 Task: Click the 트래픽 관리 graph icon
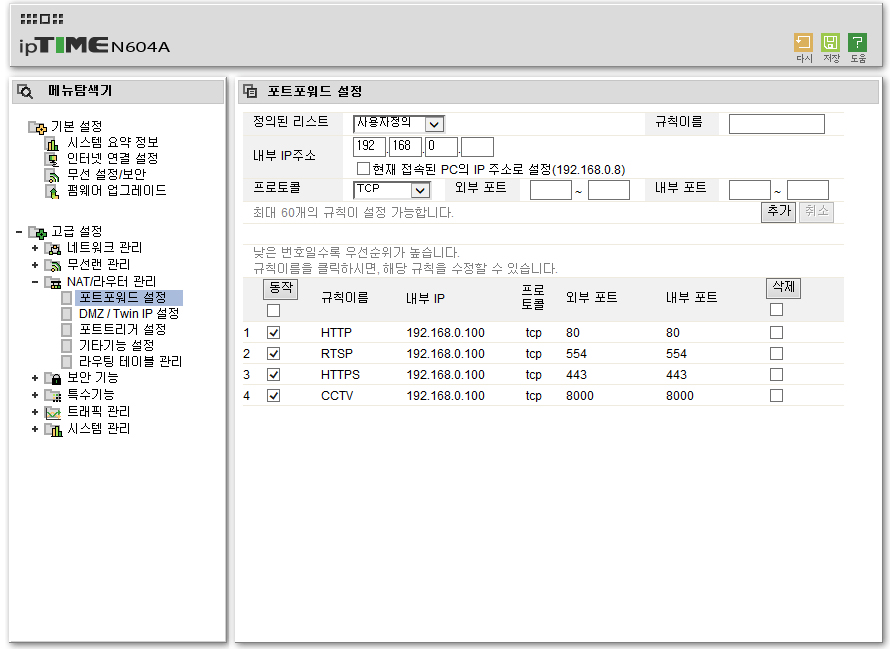click(x=53, y=412)
